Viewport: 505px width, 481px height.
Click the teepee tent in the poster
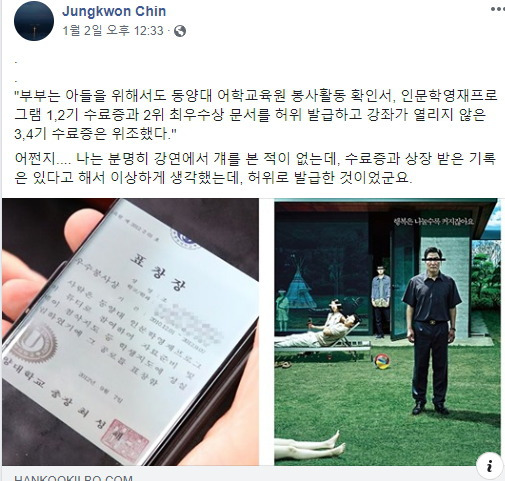[299, 289]
